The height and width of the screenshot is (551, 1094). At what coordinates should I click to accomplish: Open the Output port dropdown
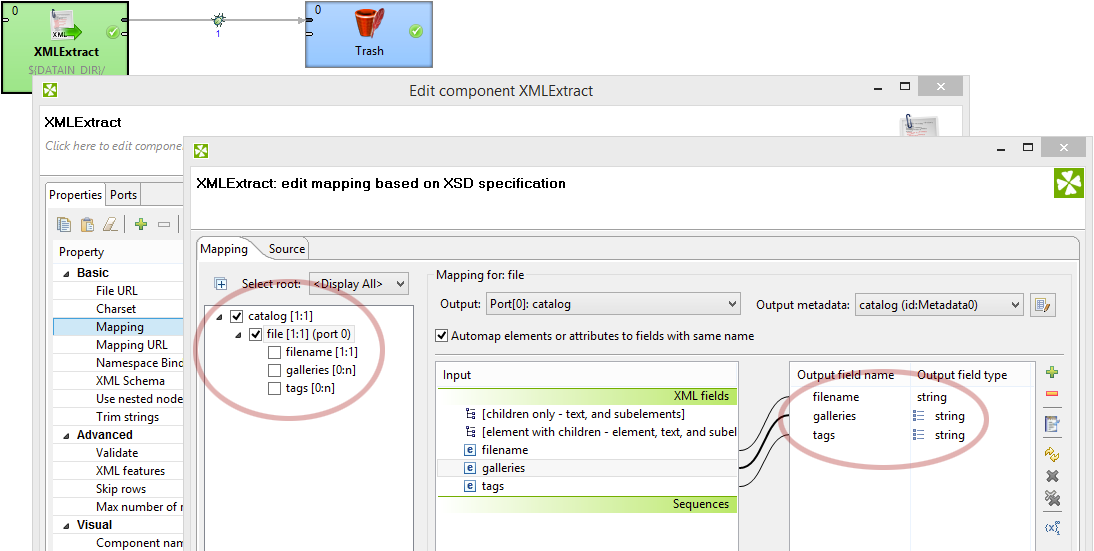[610, 304]
